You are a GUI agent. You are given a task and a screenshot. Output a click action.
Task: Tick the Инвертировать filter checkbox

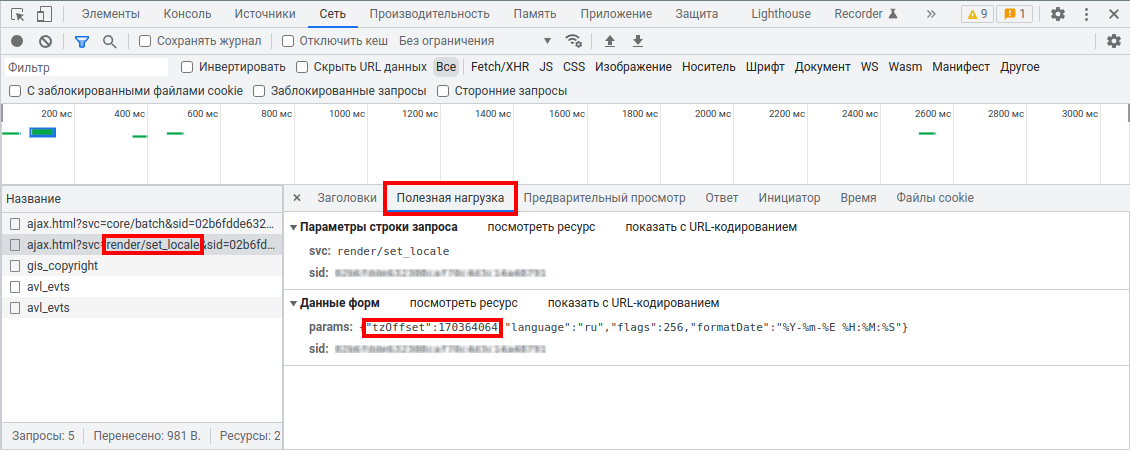pyautogui.click(x=187, y=67)
